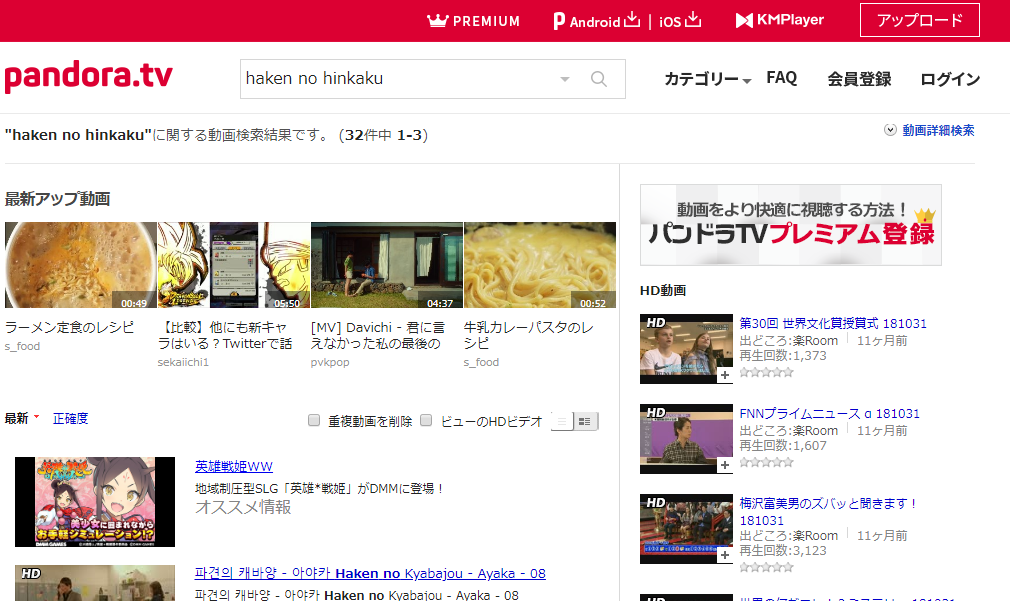Open ラーメン定食のレシピ video title

(x=70, y=327)
